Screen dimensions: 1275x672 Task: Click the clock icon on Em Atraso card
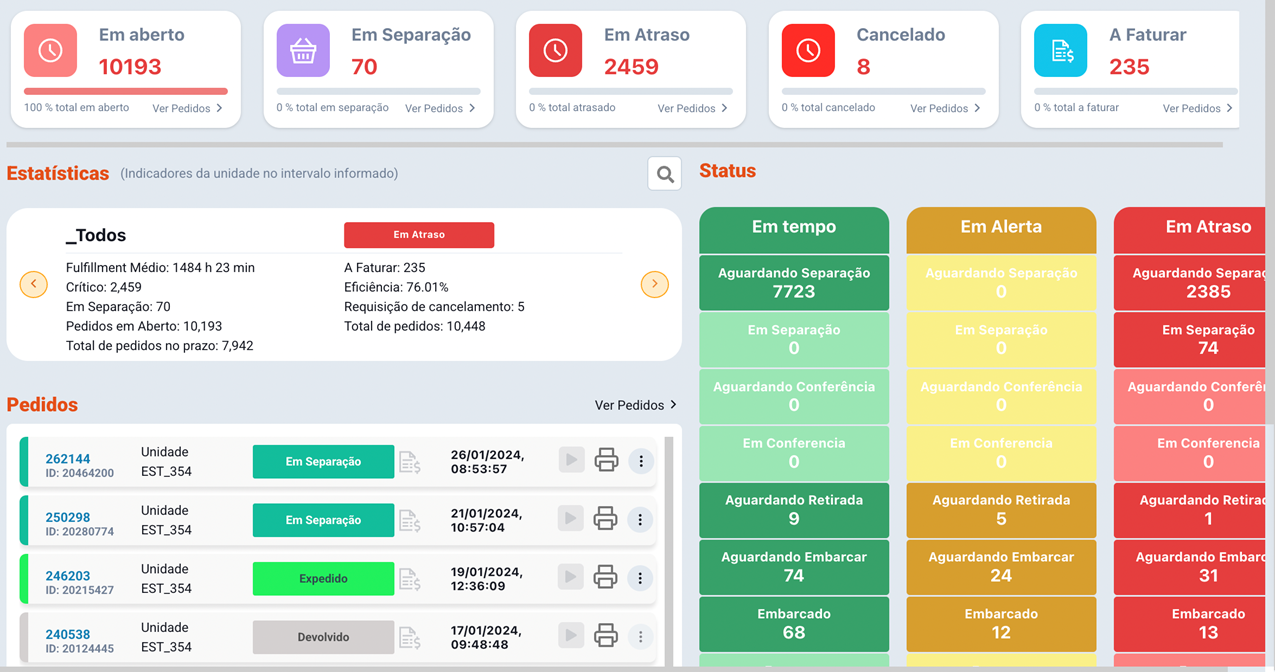click(556, 48)
